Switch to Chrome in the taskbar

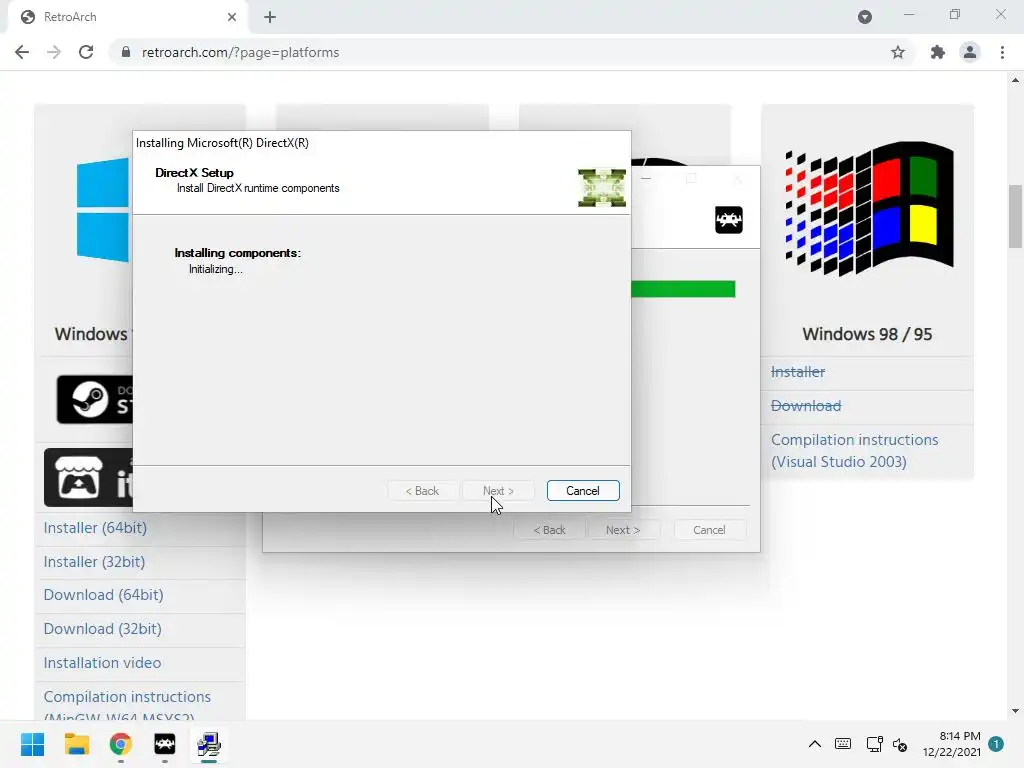pos(120,744)
